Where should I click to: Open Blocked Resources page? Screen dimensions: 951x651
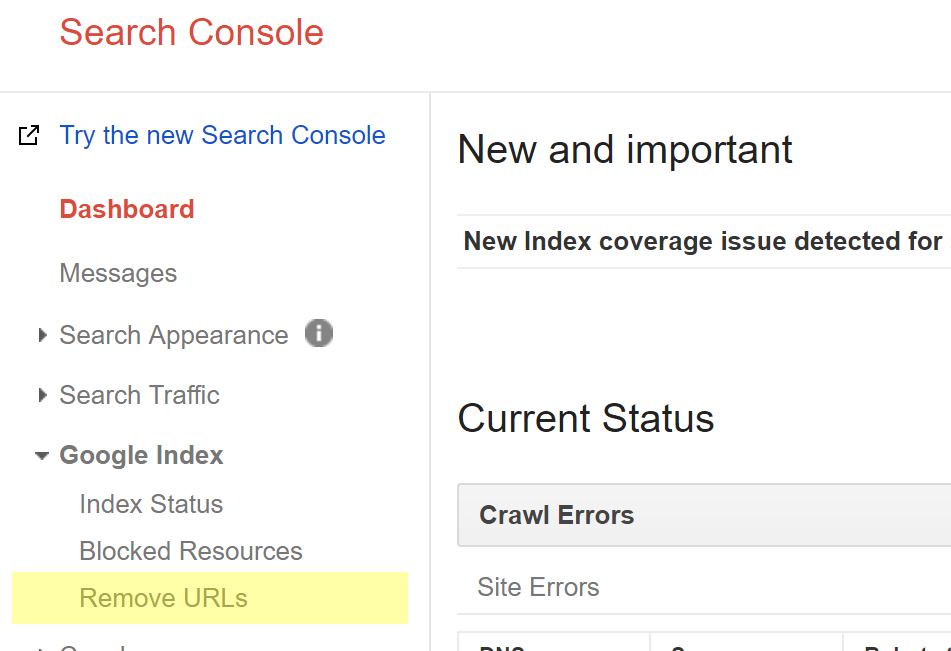tap(191, 551)
